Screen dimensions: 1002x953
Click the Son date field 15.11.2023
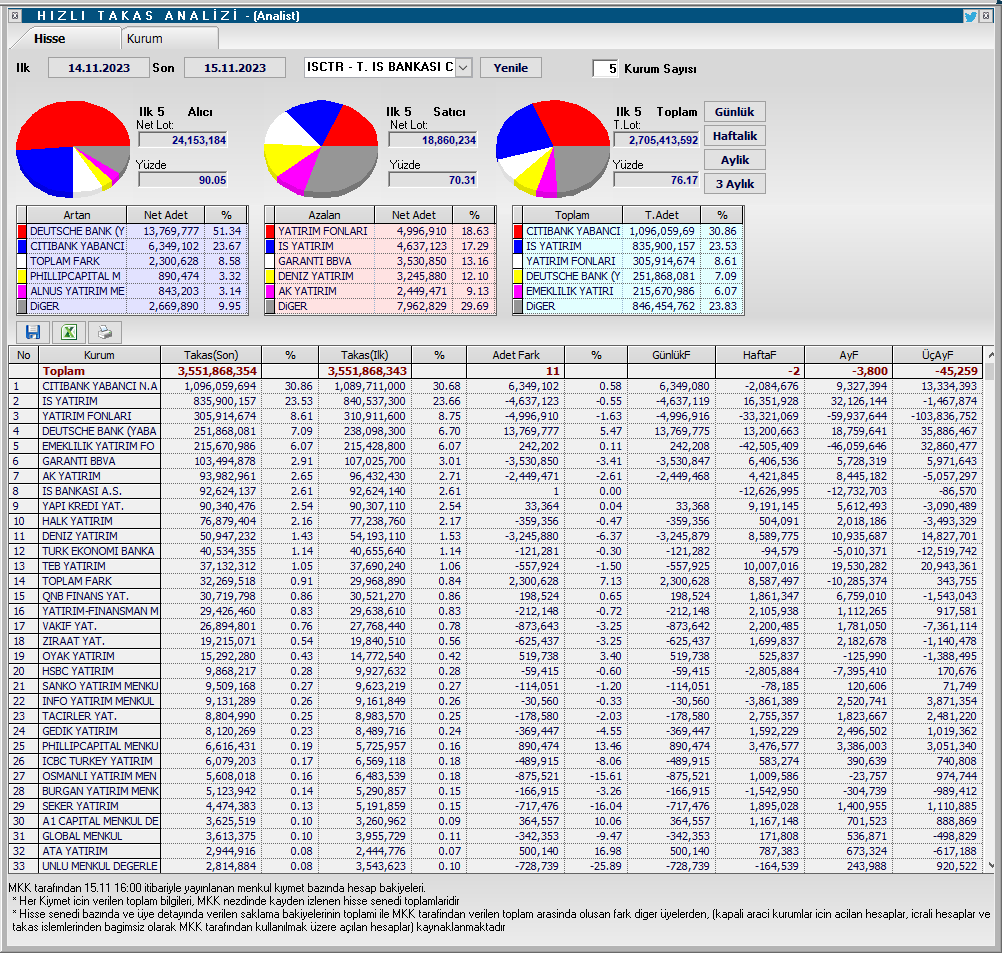click(x=235, y=68)
